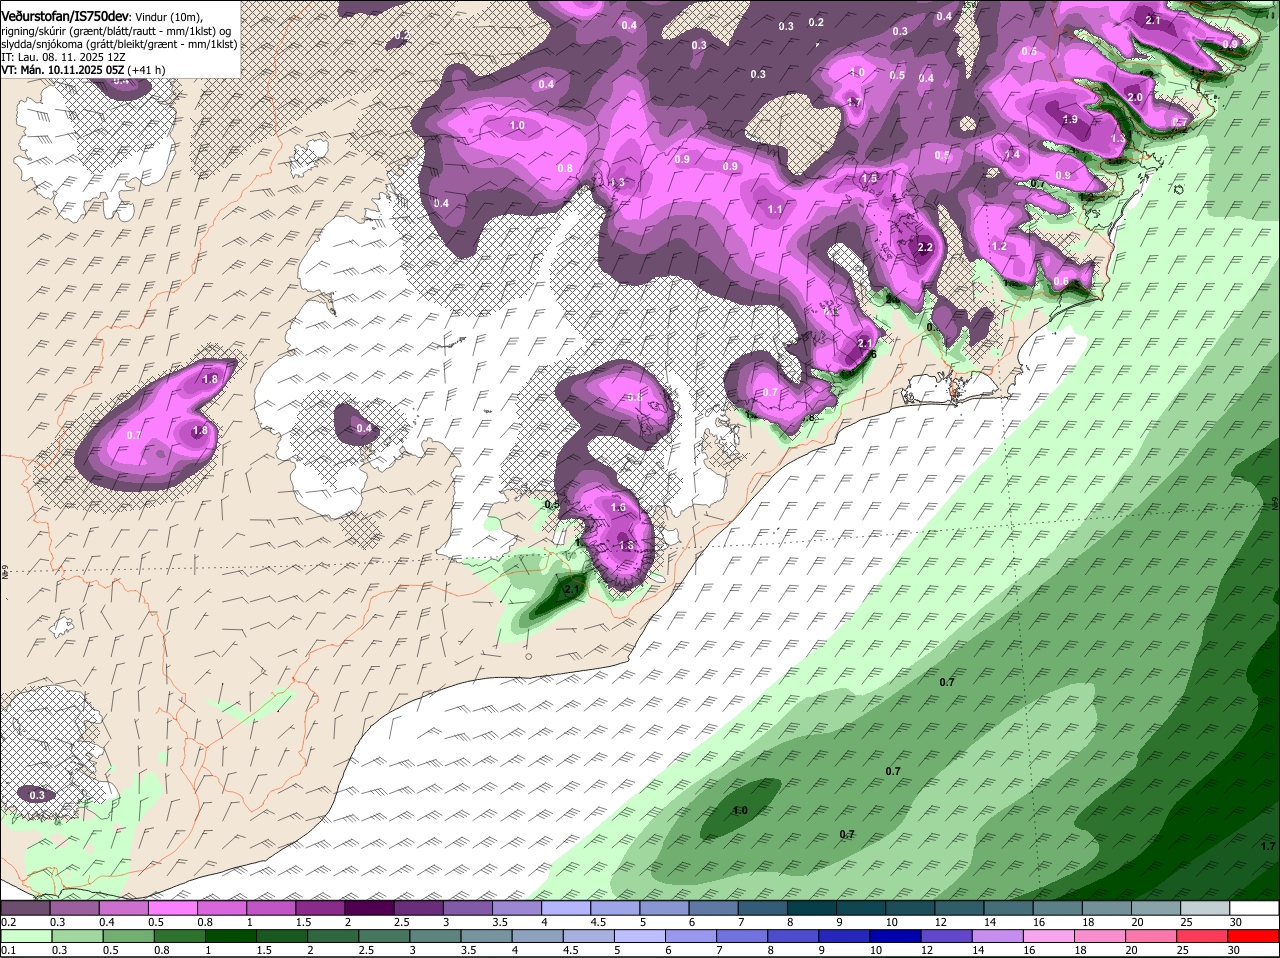Click the medium green 0.5 swatch in the lower legend row
This screenshot has height=958, width=1280.
pos(128,936)
